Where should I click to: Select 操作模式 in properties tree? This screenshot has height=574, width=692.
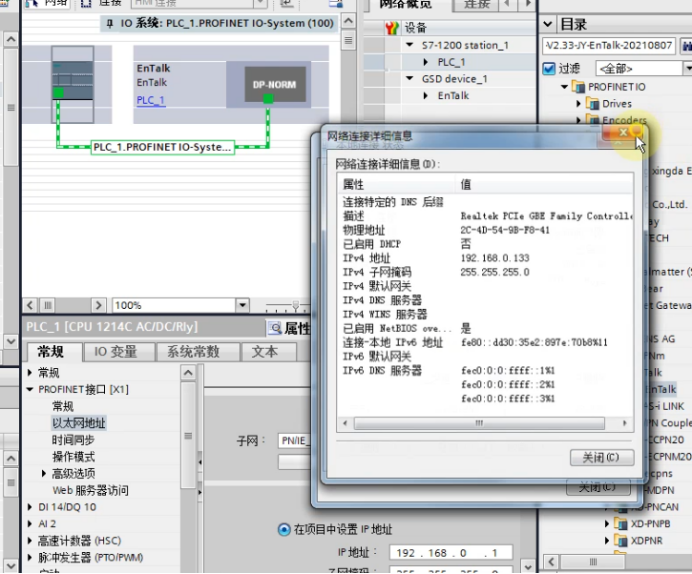(x=73, y=457)
